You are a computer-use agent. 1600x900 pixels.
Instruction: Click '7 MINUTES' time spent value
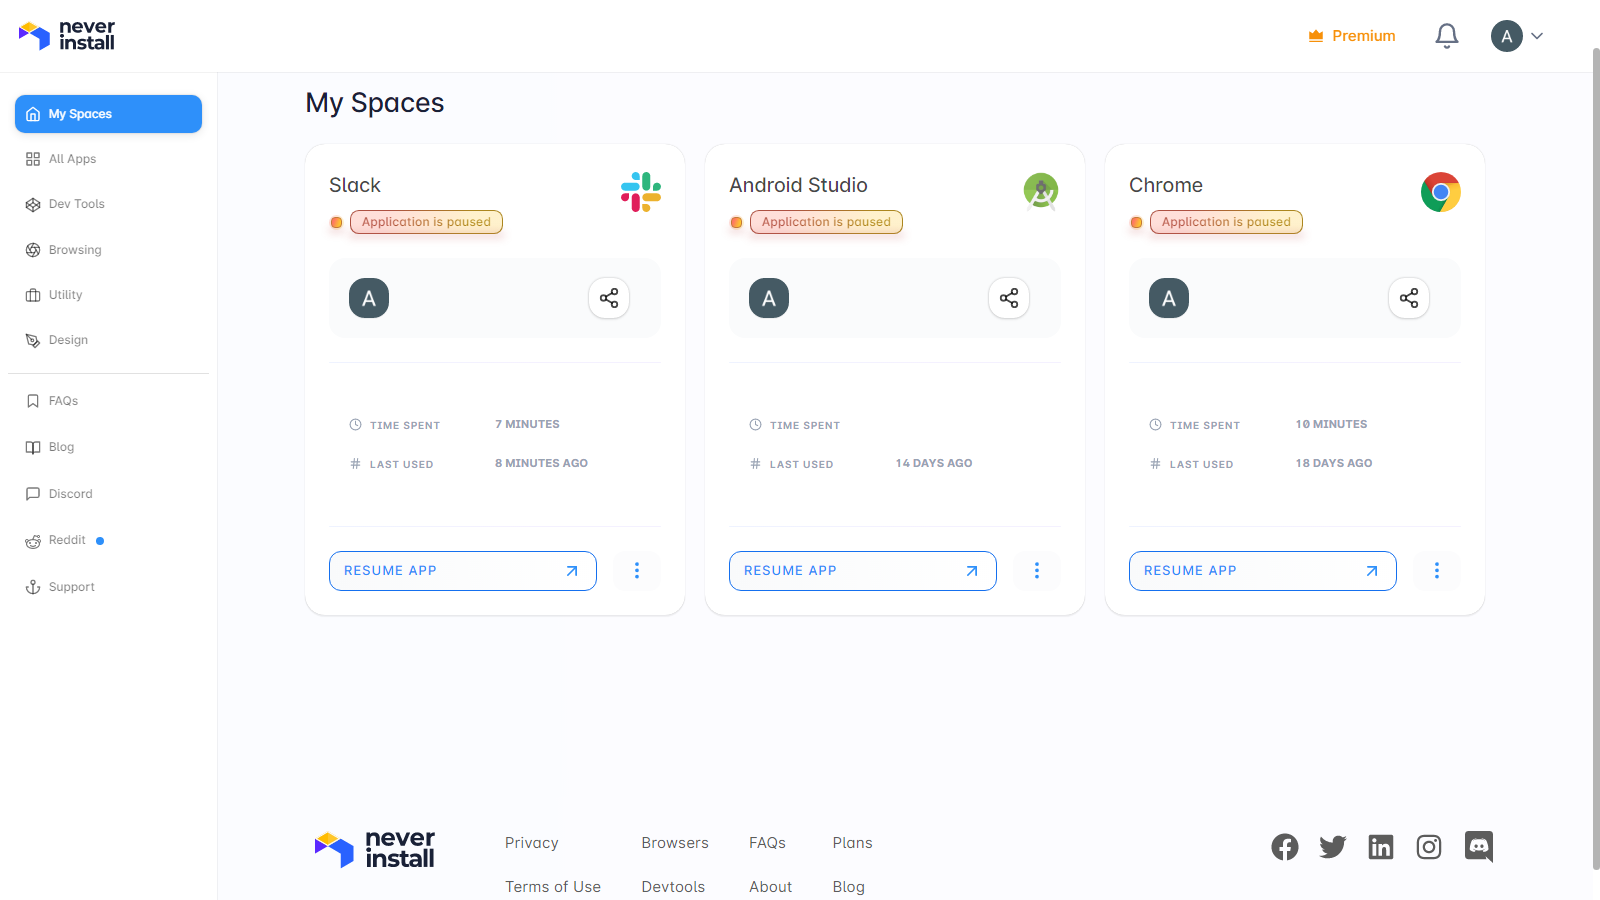527,424
